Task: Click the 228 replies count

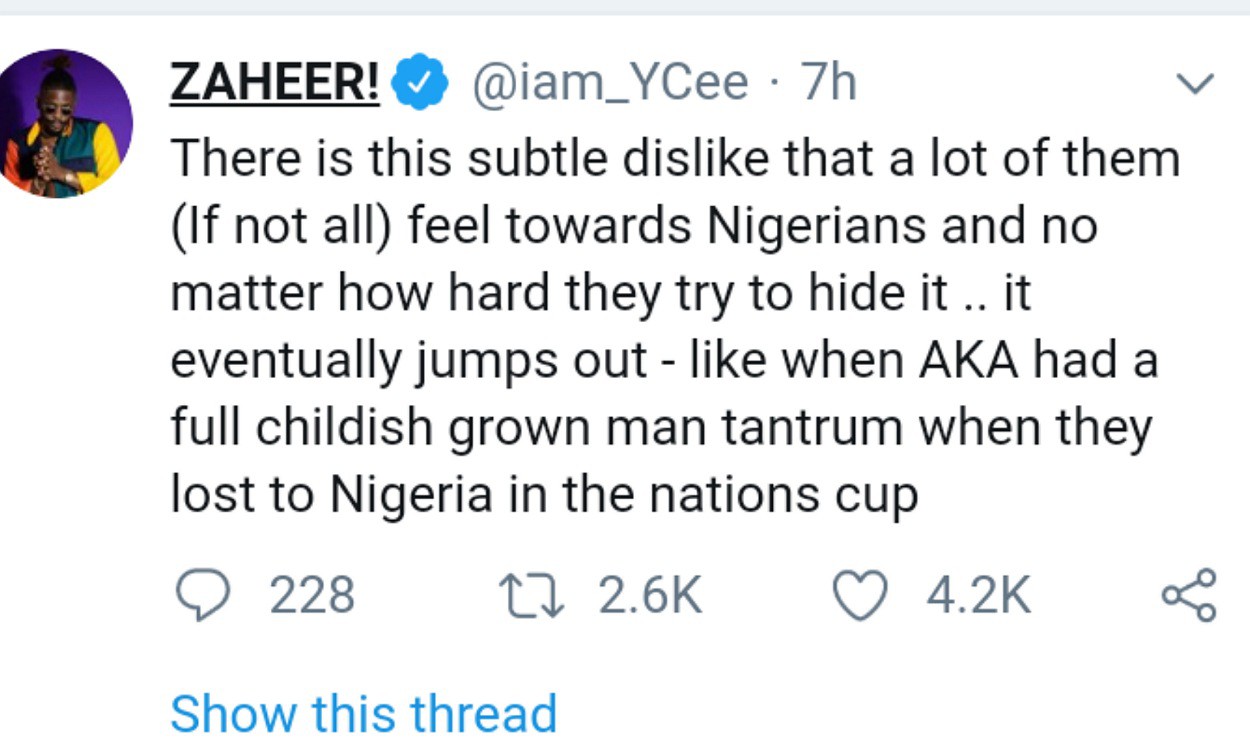Action: pyautogui.click(x=312, y=596)
